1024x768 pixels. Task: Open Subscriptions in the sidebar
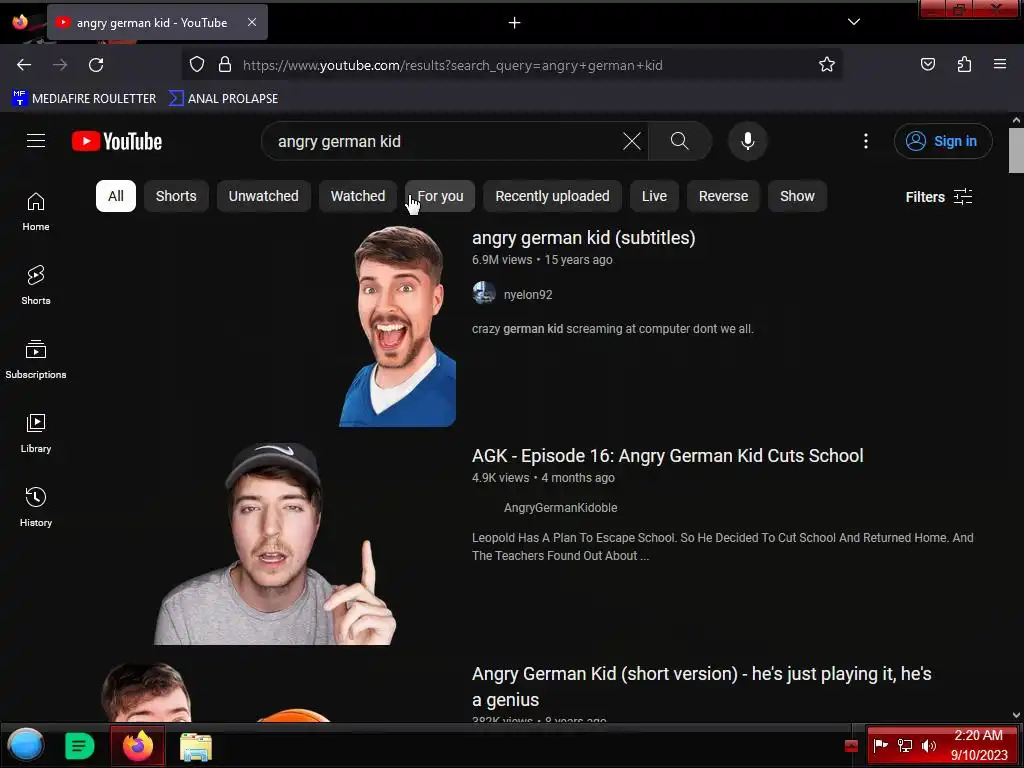tap(36, 359)
